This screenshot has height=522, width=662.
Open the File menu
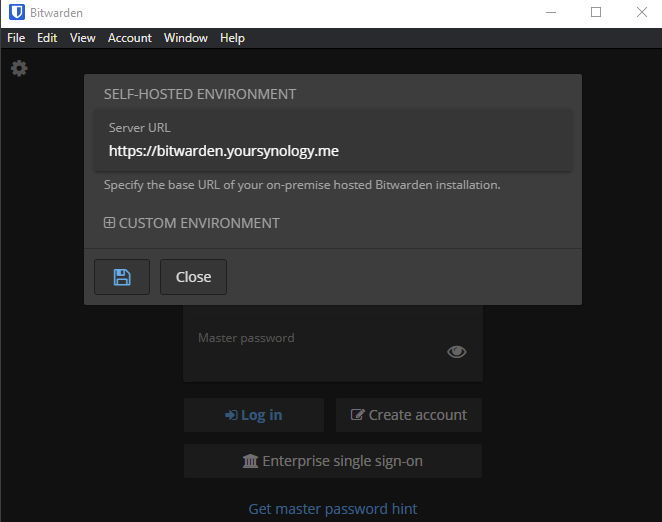click(x=16, y=38)
